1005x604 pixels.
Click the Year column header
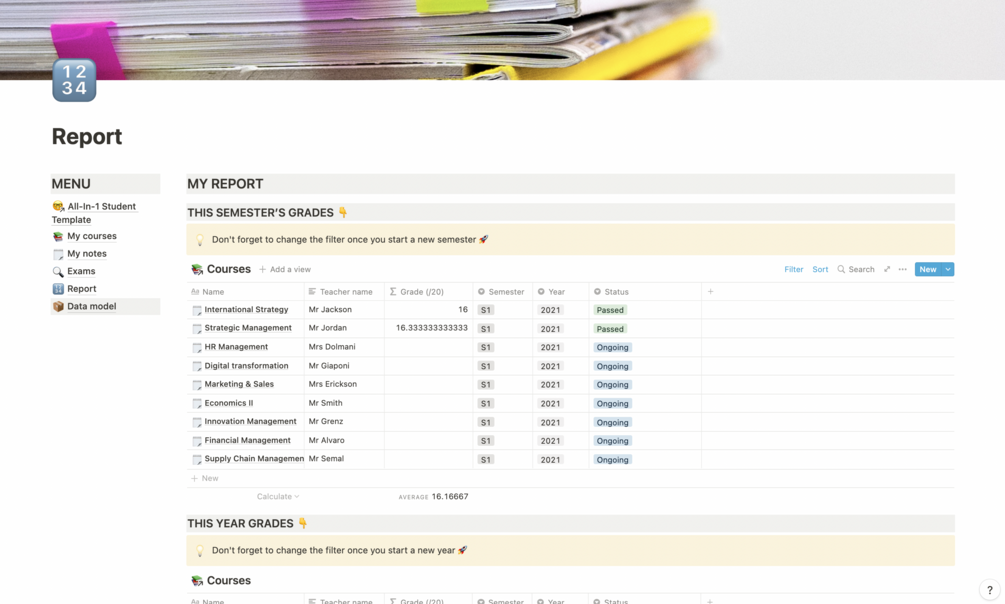click(560, 292)
